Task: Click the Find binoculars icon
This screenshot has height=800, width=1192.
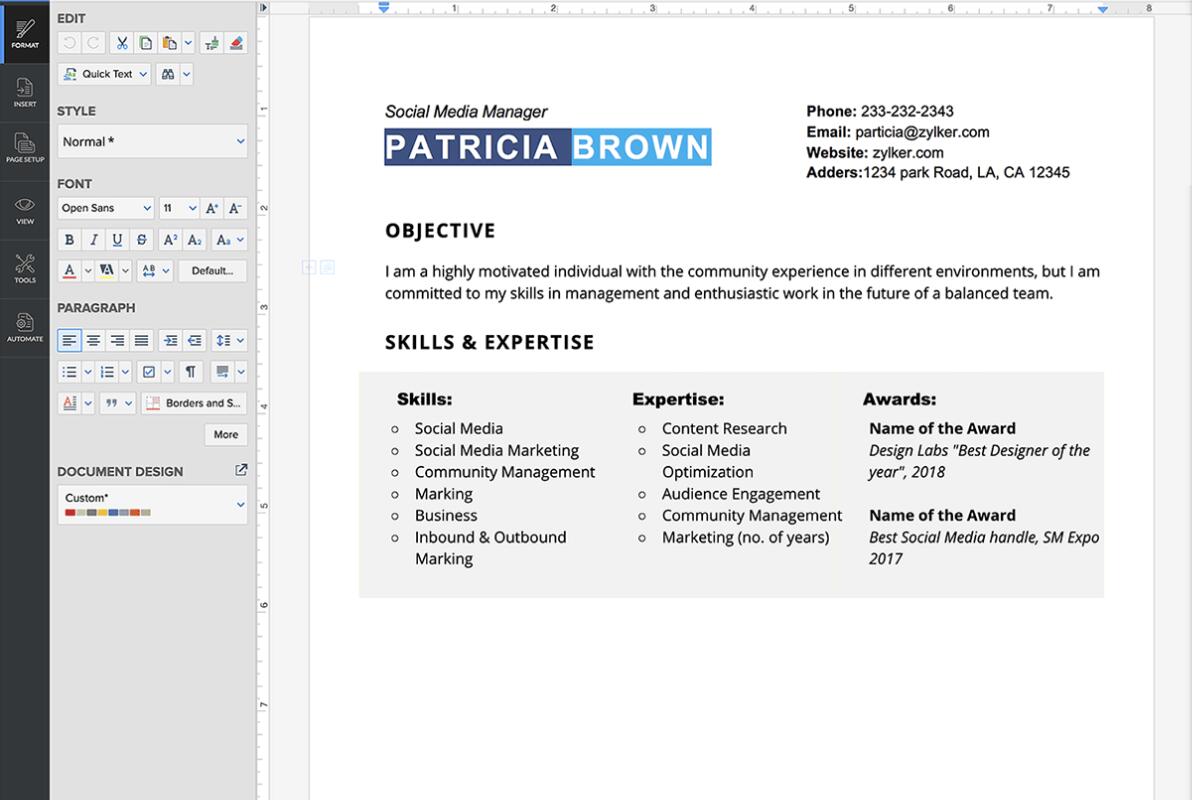Action: point(168,74)
